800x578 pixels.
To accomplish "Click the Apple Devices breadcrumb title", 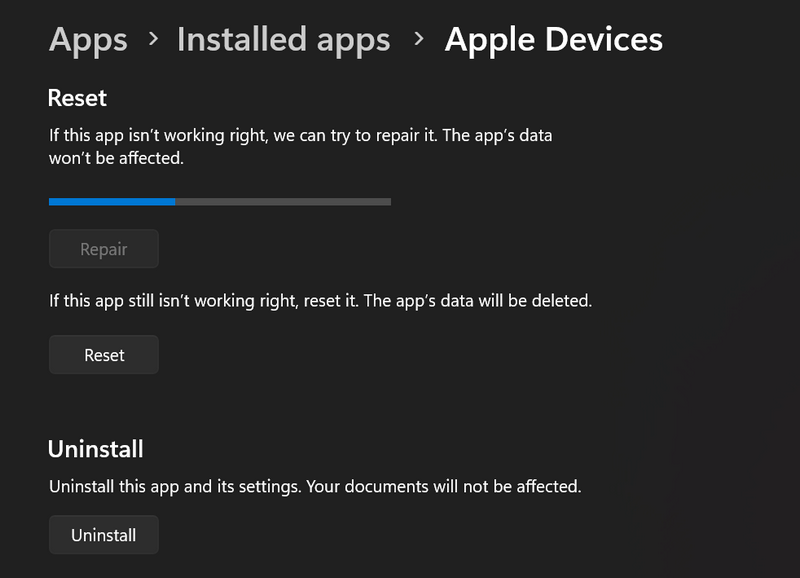I will pos(553,40).
